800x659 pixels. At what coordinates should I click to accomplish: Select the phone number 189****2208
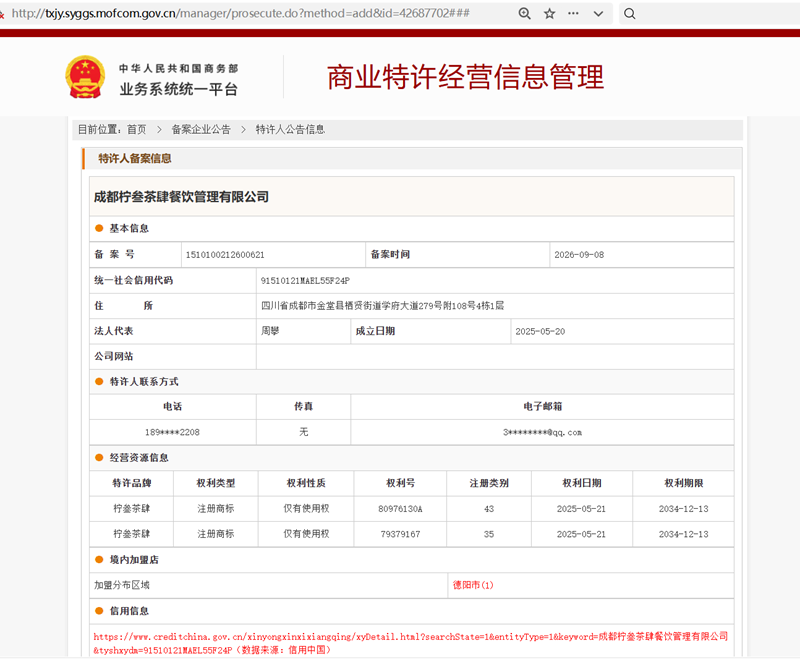point(172,433)
